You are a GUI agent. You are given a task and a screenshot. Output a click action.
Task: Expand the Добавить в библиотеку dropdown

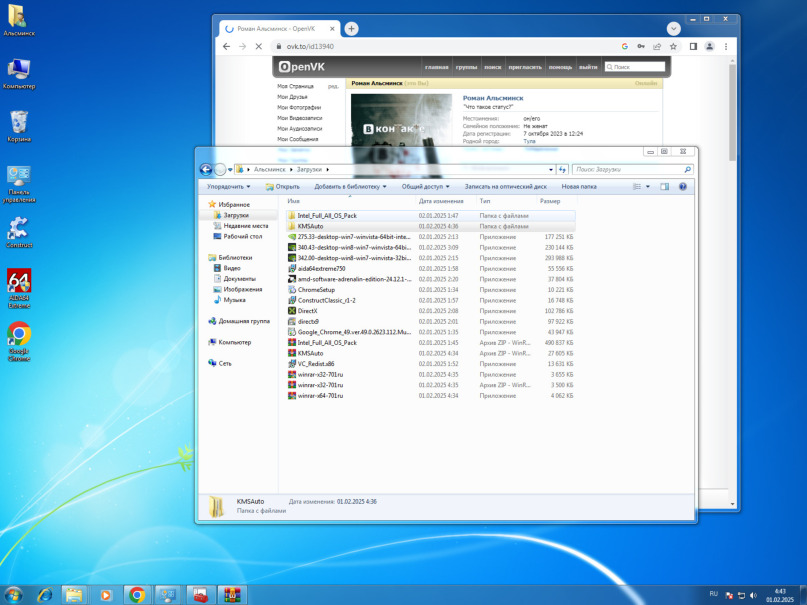(x=350, y=186)
